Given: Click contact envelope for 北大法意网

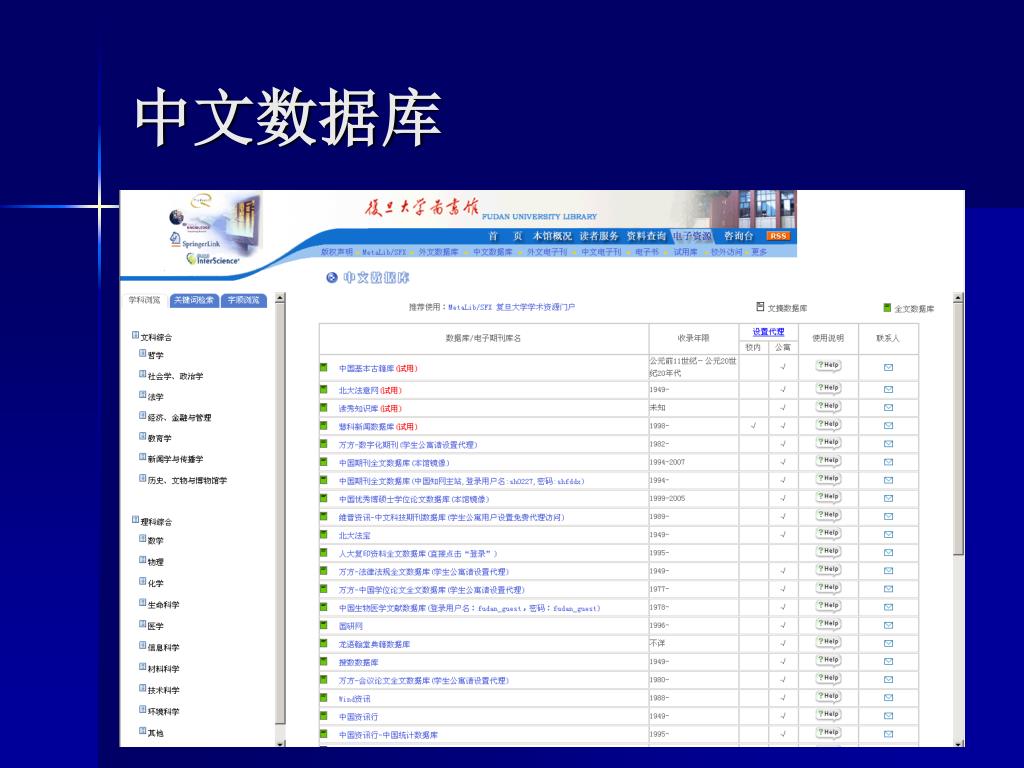Looking at the screenshot, I should tap(888, 390).
